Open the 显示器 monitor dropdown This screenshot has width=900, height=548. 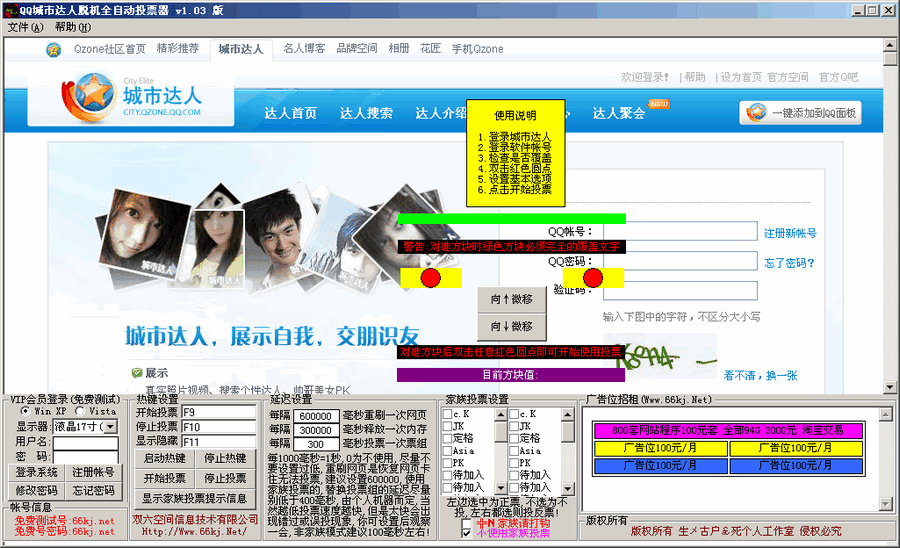pos(110,426)
